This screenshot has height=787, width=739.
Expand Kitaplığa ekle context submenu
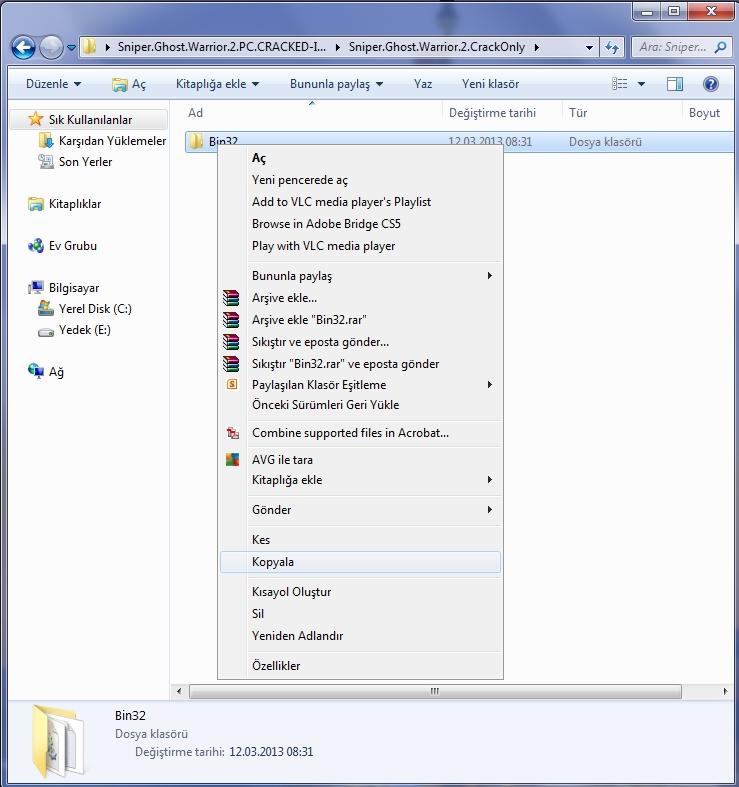click(360, 480)
